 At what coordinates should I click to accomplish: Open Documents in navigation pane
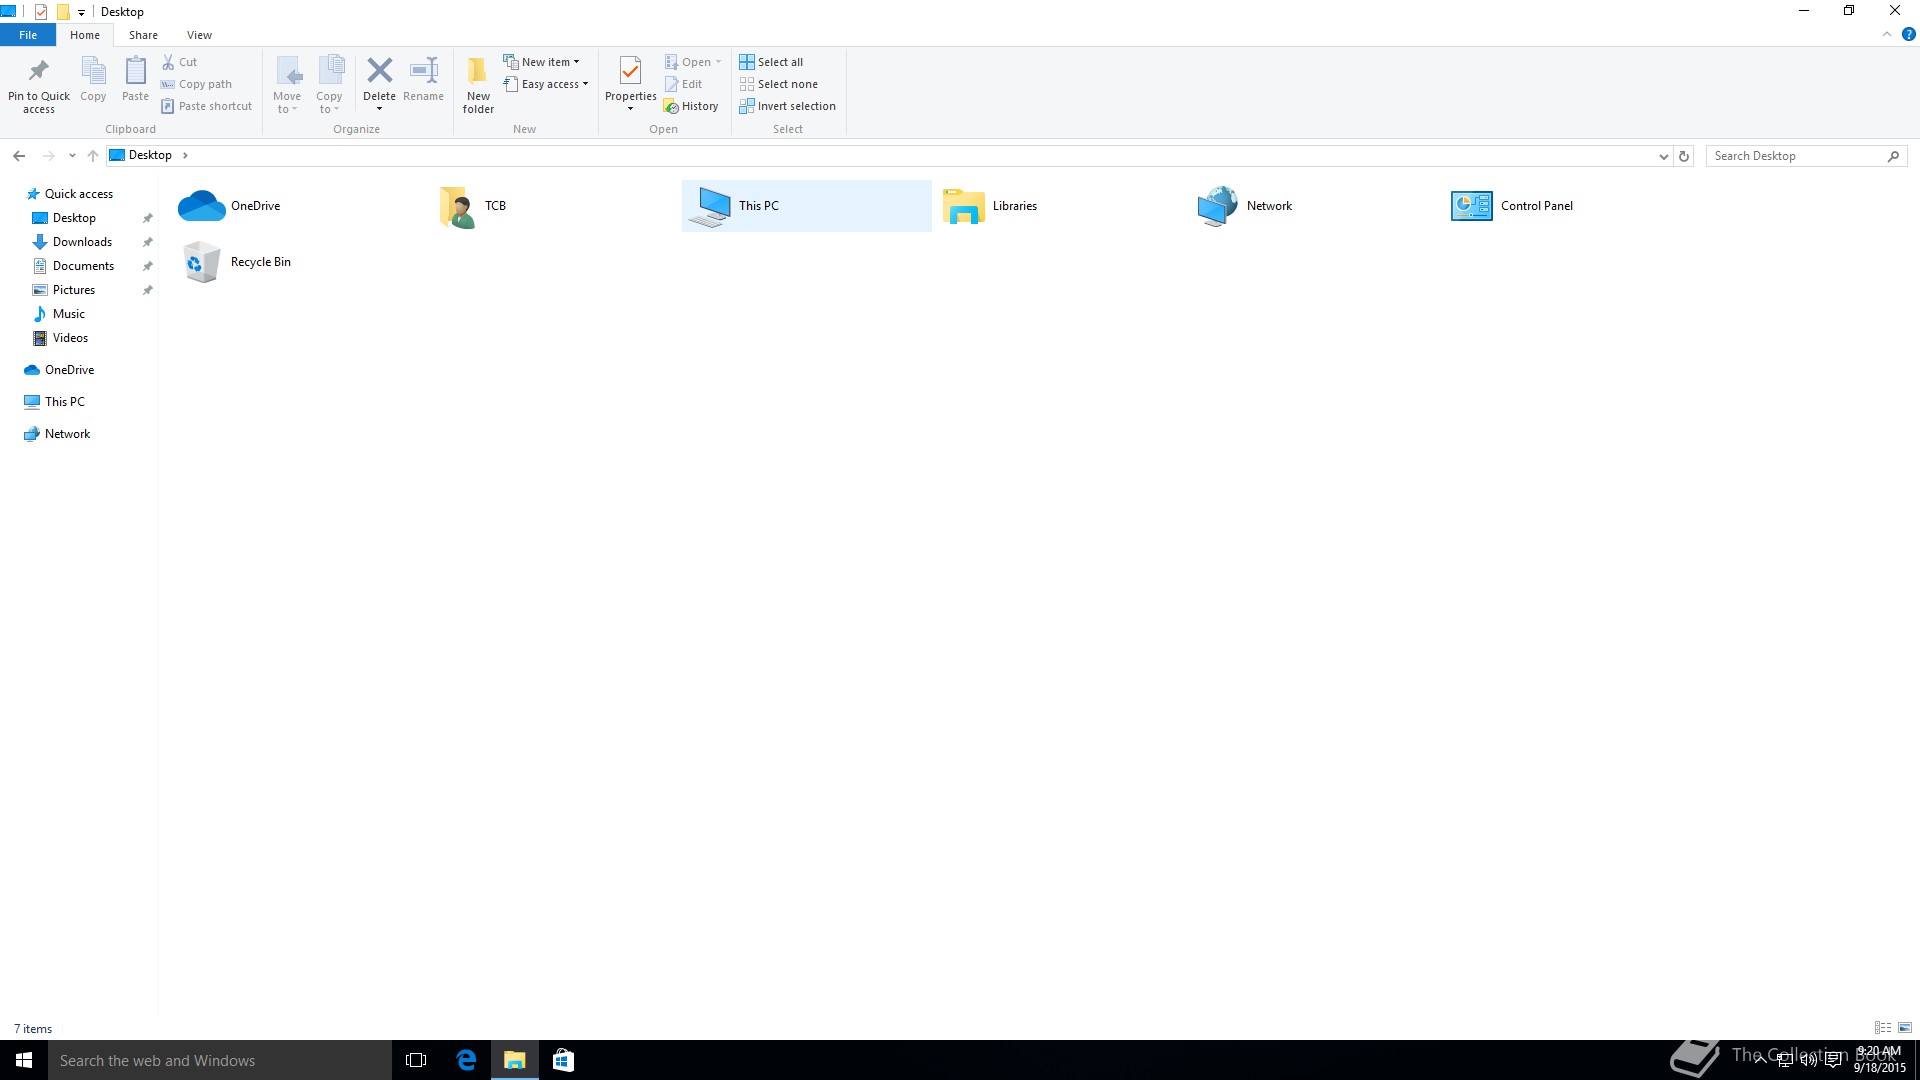tap(83, 266)
